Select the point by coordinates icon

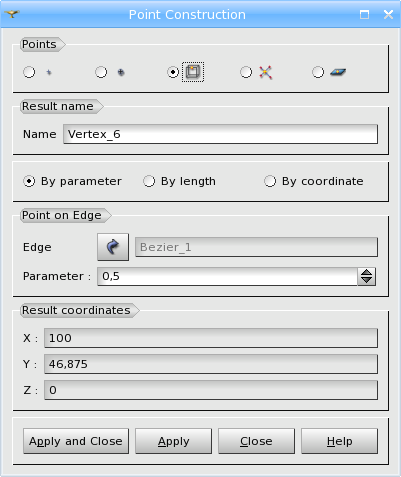pos(49,72)
